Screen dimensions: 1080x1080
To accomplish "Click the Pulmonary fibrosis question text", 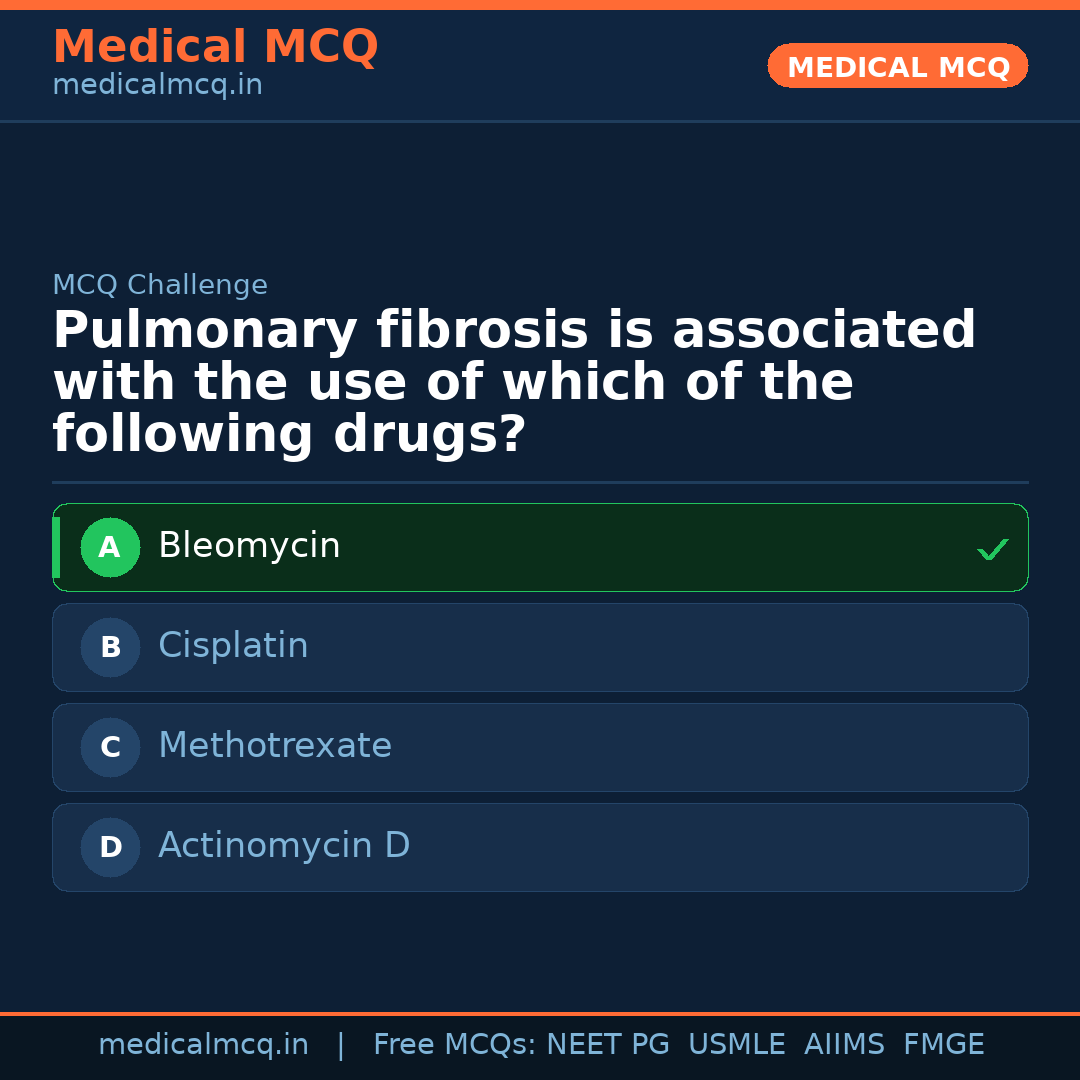I will pyautogui.click(x=514, y=380).
